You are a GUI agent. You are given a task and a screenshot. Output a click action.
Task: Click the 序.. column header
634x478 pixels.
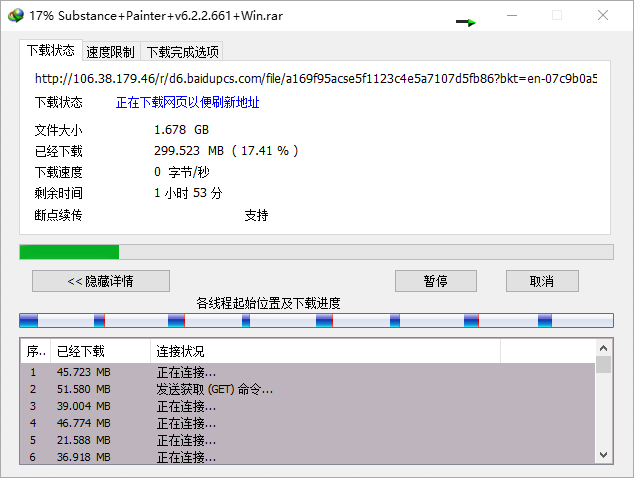click(36, 351)
